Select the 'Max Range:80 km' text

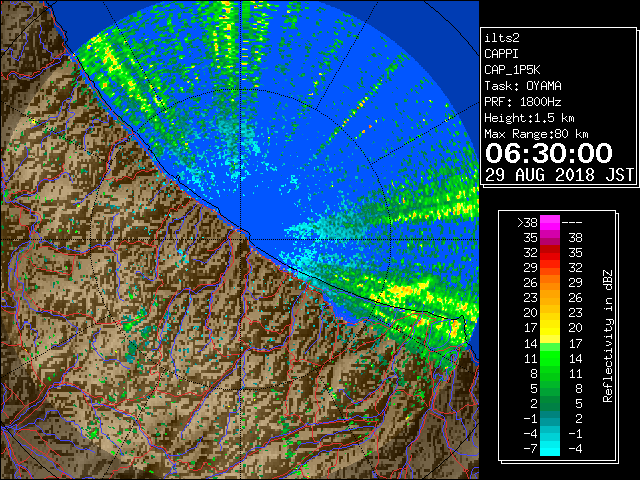[536, 134]
